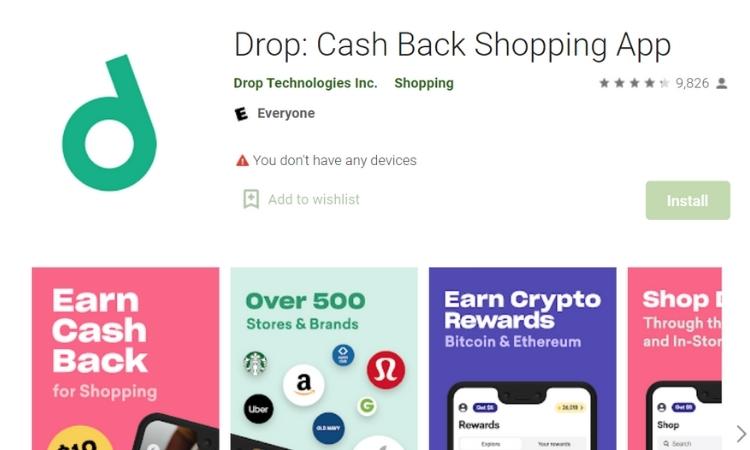The height and width of the screenshot is (450, 750).
Task: Open the Drop Technologies Inc. developer page
Action: tap(305, 83)
